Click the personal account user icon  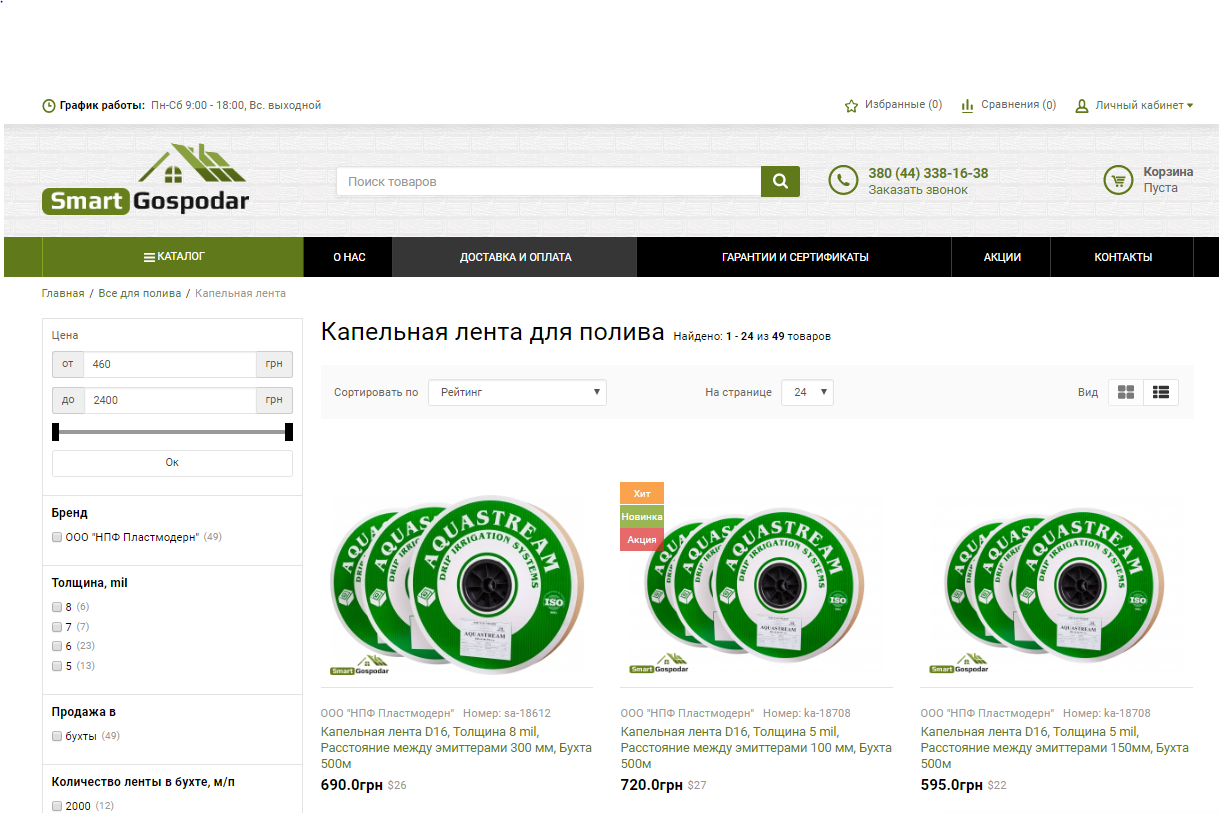1081,105
